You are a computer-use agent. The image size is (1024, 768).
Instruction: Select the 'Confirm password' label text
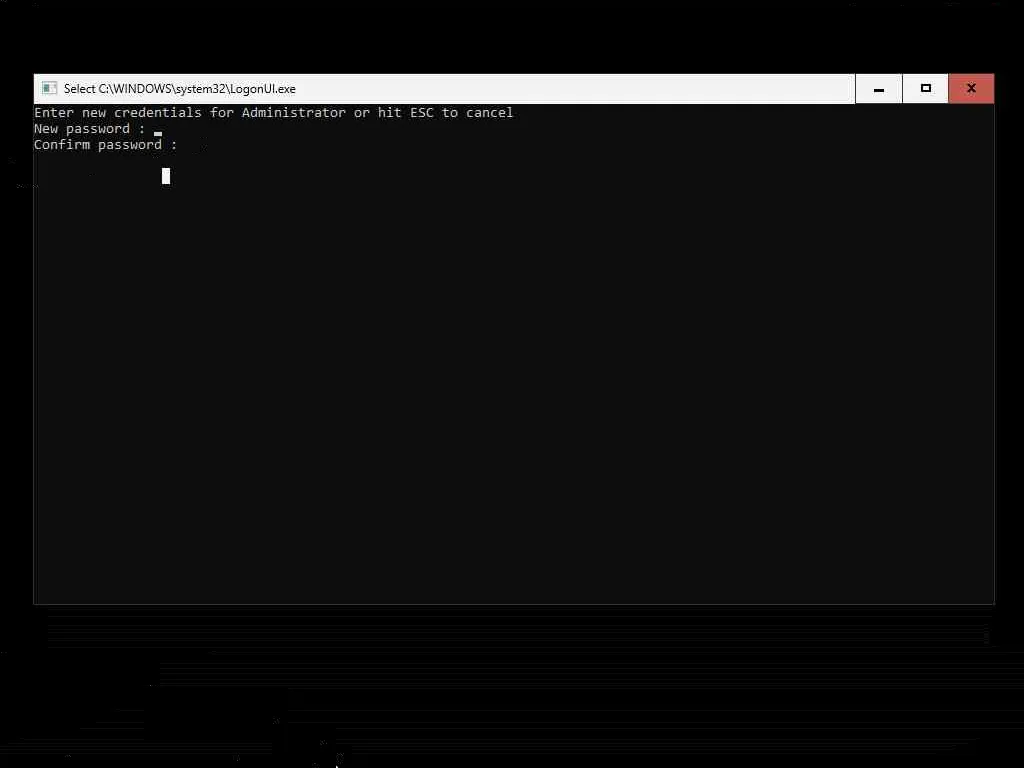[x=98, y=145]
